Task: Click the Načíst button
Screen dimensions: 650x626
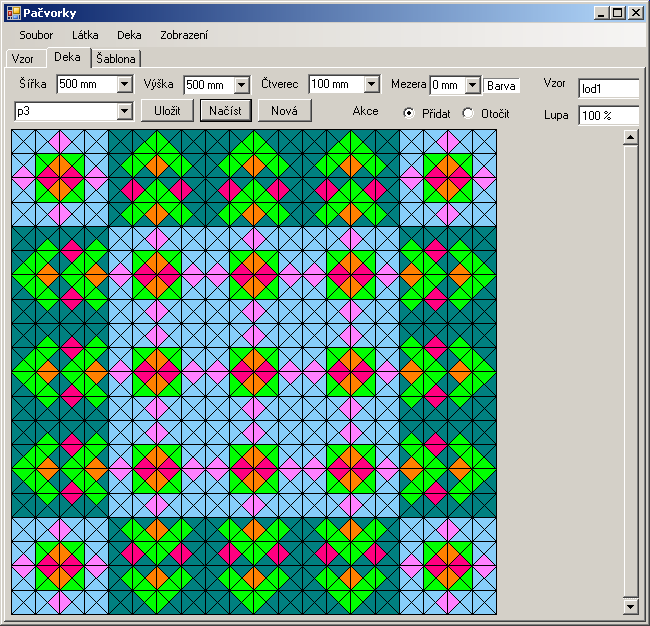Action: [x=225, y=110]
